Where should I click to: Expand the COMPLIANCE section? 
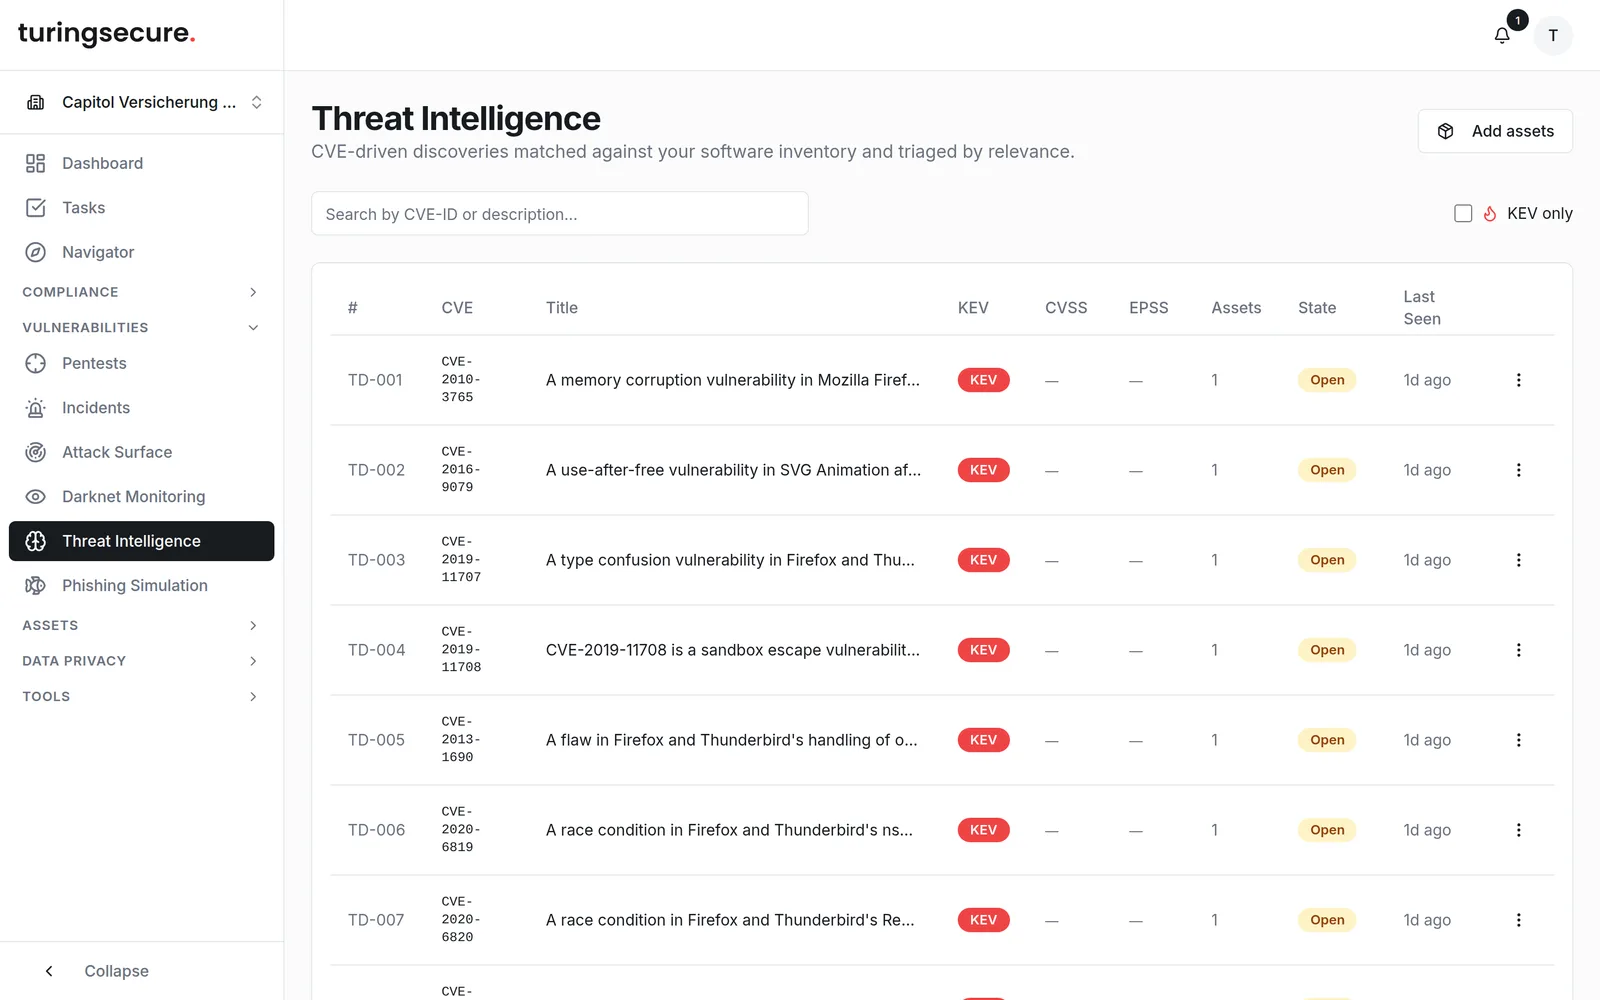142,292
